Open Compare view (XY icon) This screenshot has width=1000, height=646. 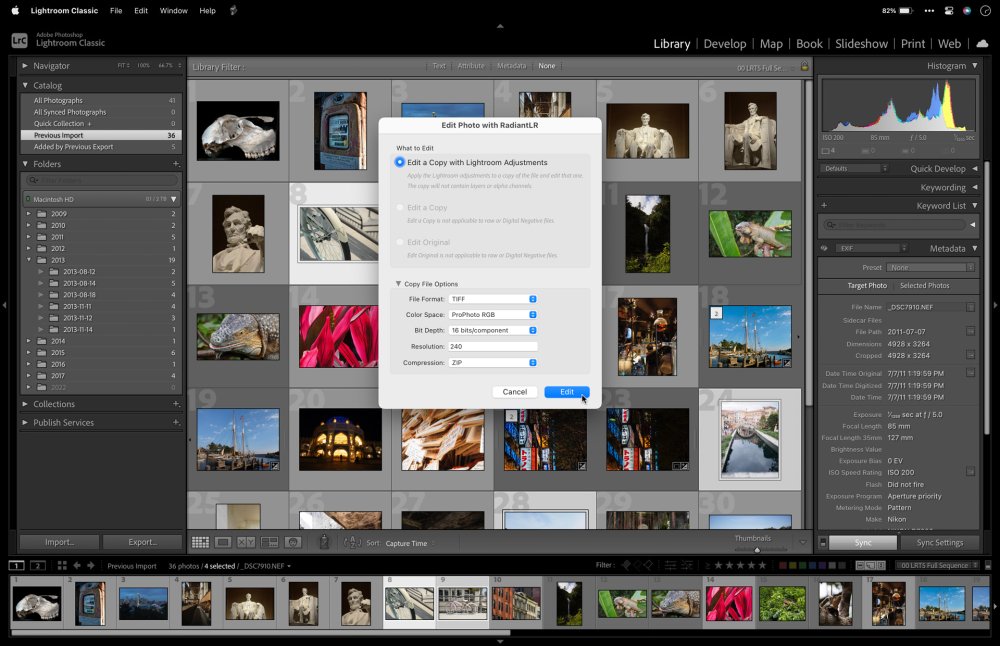tap(246, 542)
